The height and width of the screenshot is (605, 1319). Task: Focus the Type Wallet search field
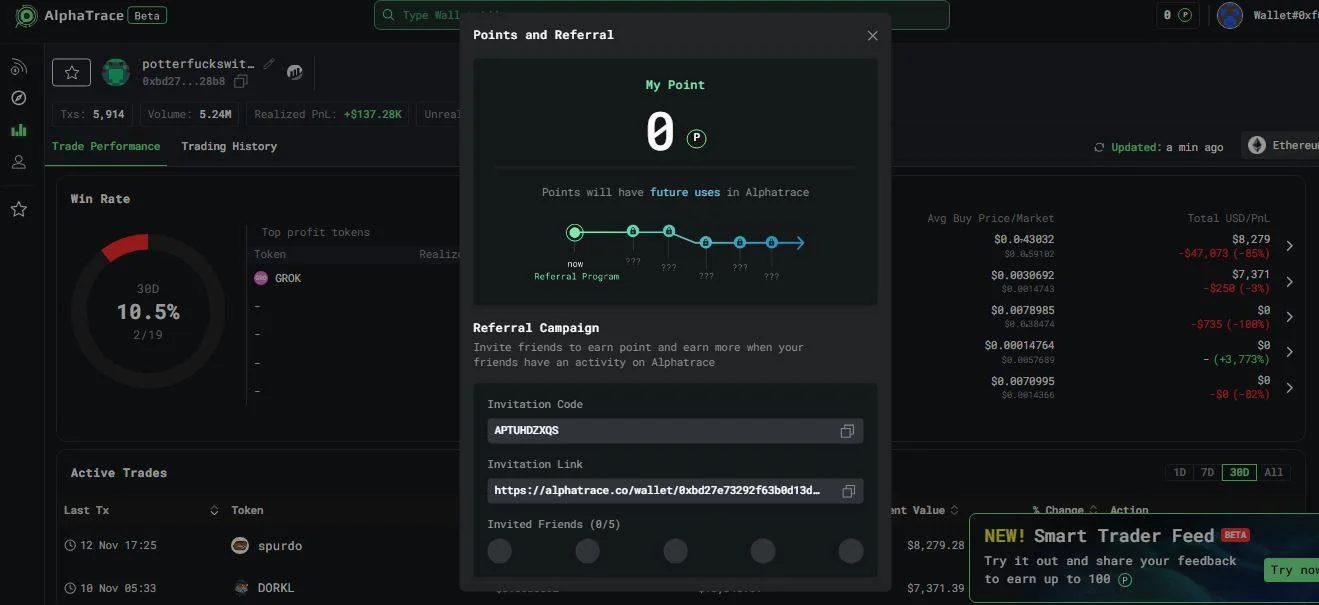point(661,15)
